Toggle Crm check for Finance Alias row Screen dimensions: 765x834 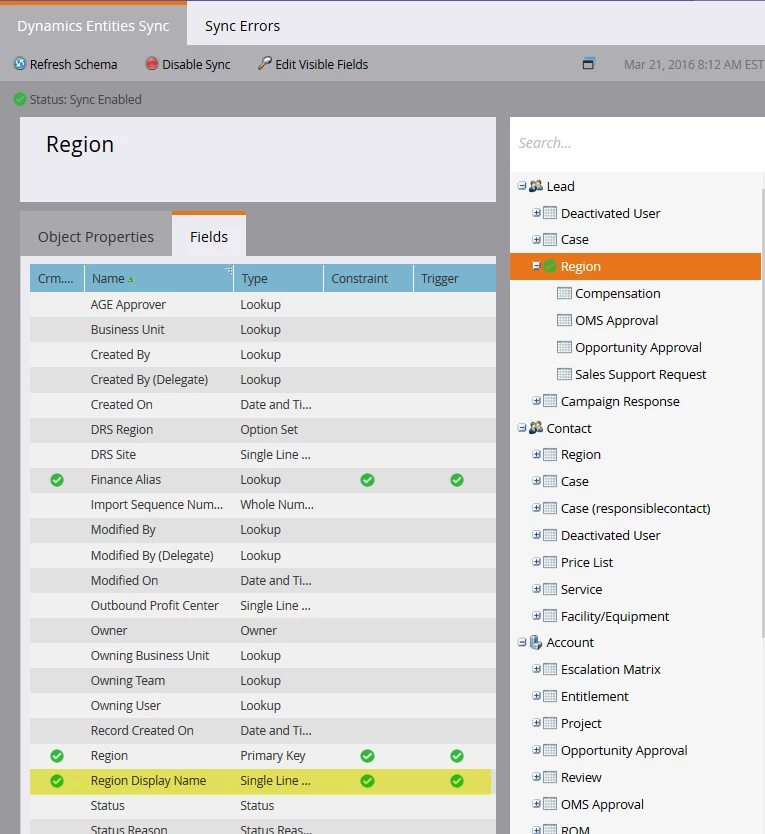coord(57,480)
